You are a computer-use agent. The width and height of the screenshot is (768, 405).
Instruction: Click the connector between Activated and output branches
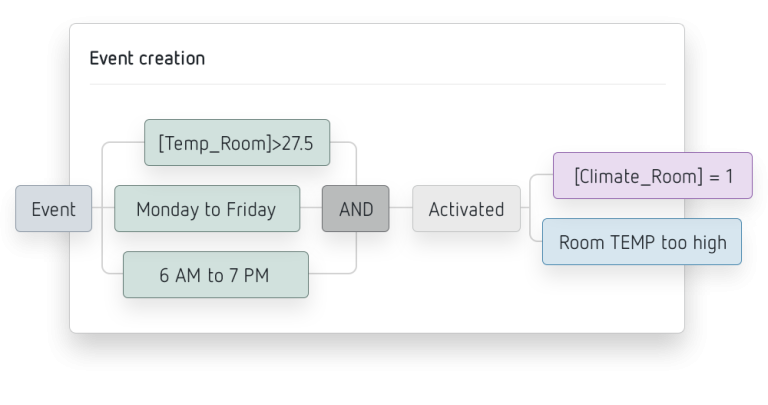[525, 208]
